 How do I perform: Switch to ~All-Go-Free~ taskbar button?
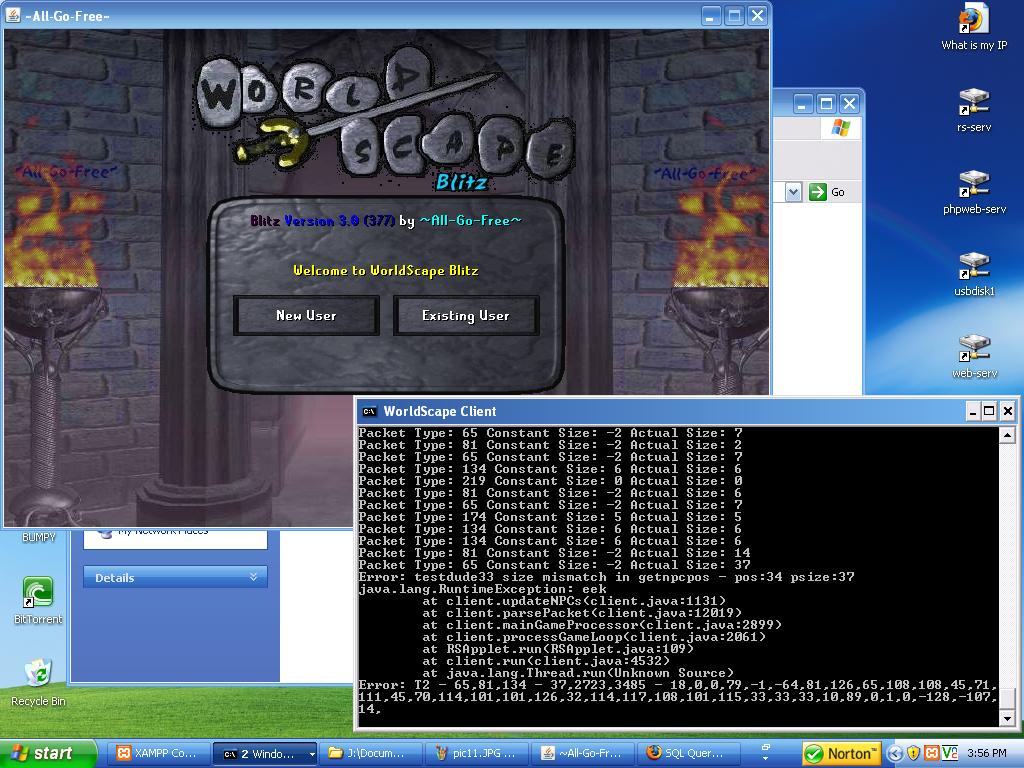tap(583, 753)
